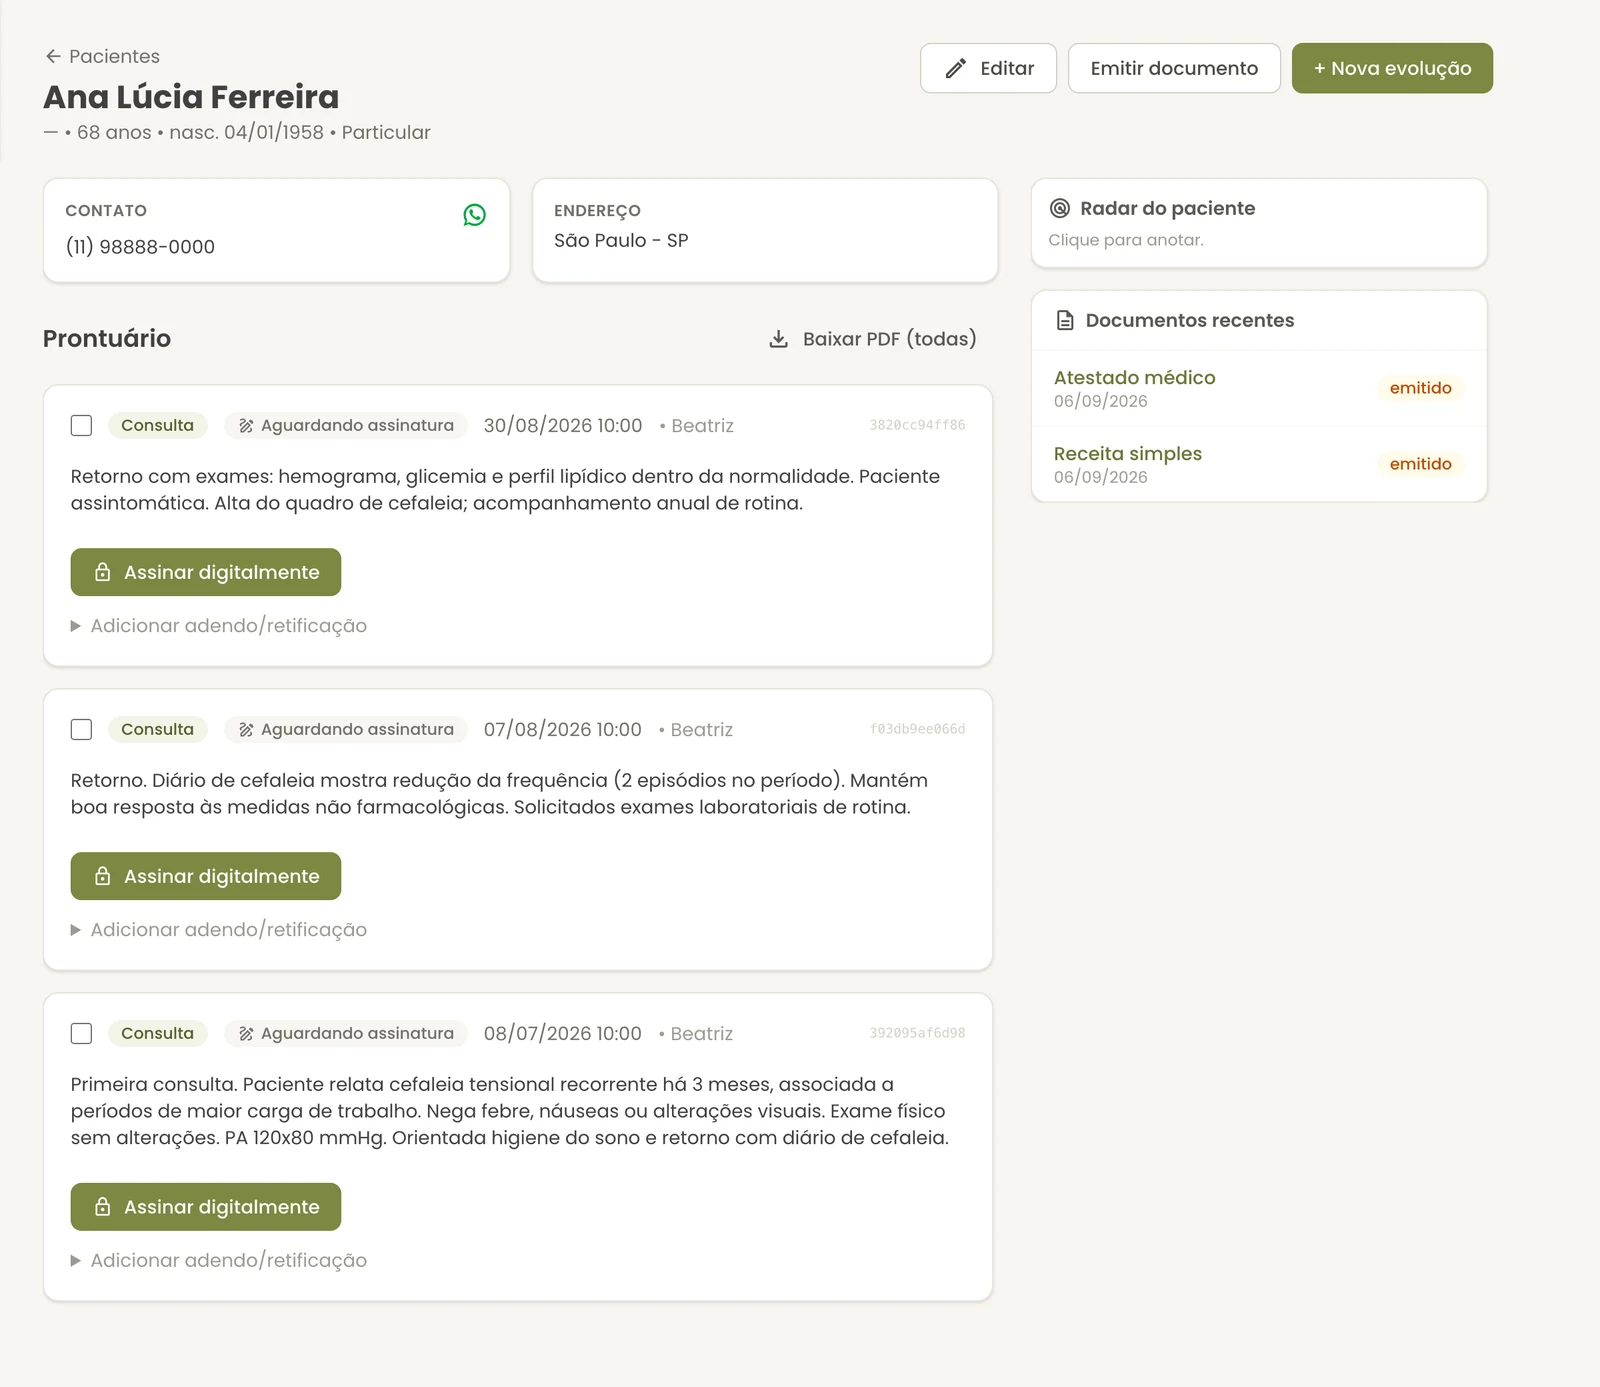
Task: Click the lock icon on the 07/08/2026 sign button
Action: (102, 876)
